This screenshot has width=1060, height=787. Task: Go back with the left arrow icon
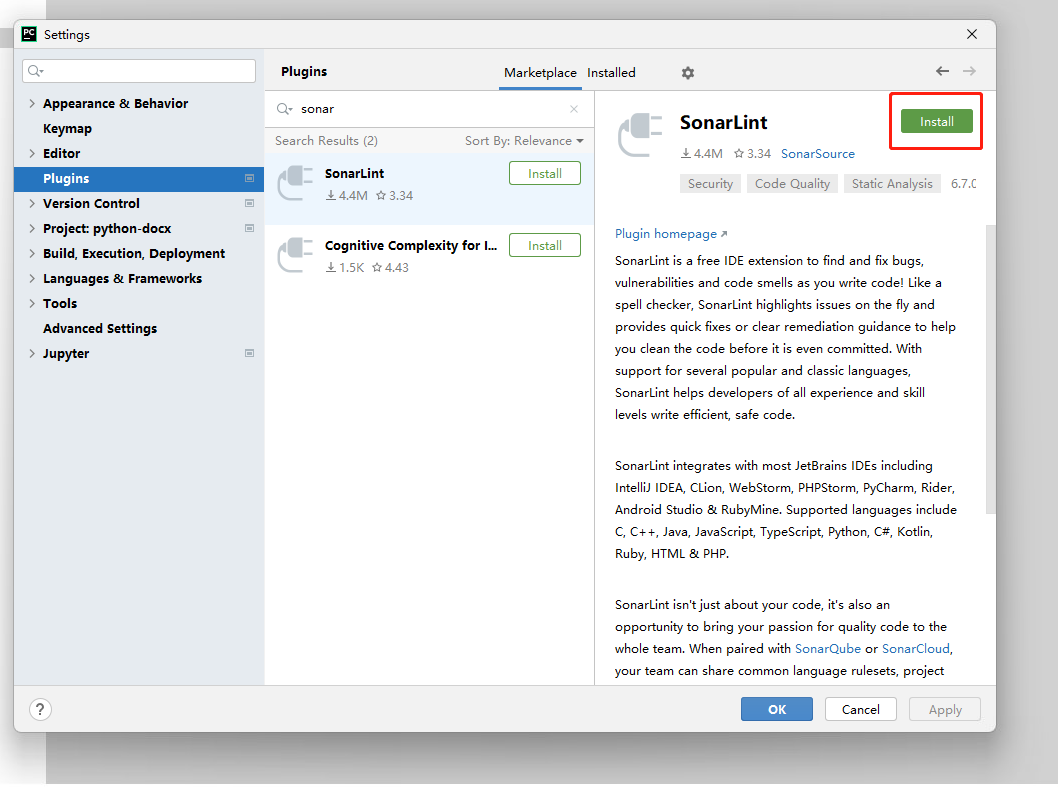point(942,71)
